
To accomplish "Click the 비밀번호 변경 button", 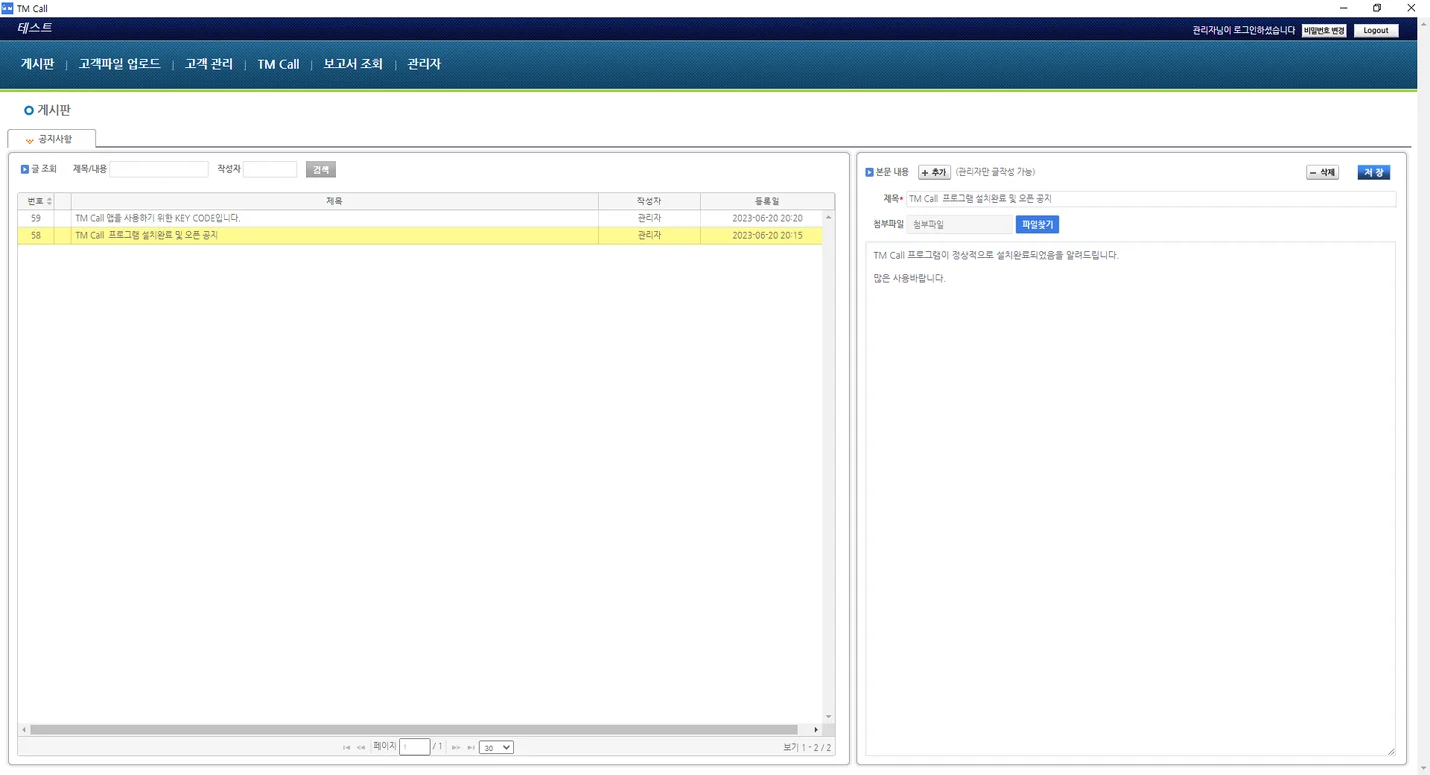I will tap(1324, 30).
